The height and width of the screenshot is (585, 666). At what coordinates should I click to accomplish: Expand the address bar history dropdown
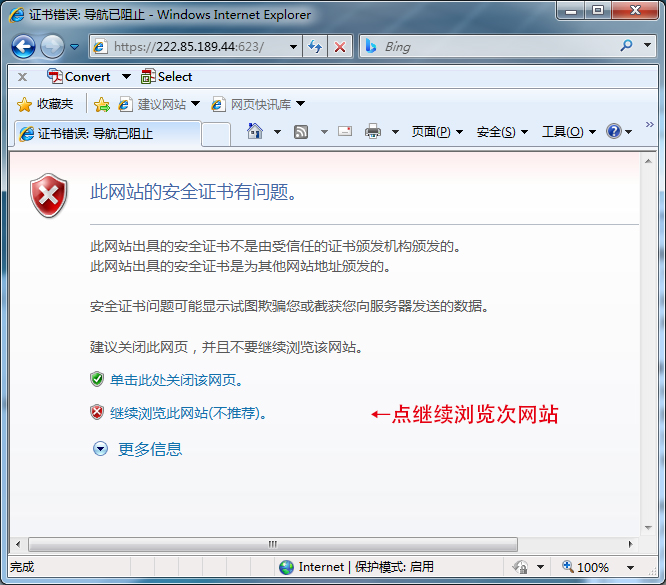293,47
